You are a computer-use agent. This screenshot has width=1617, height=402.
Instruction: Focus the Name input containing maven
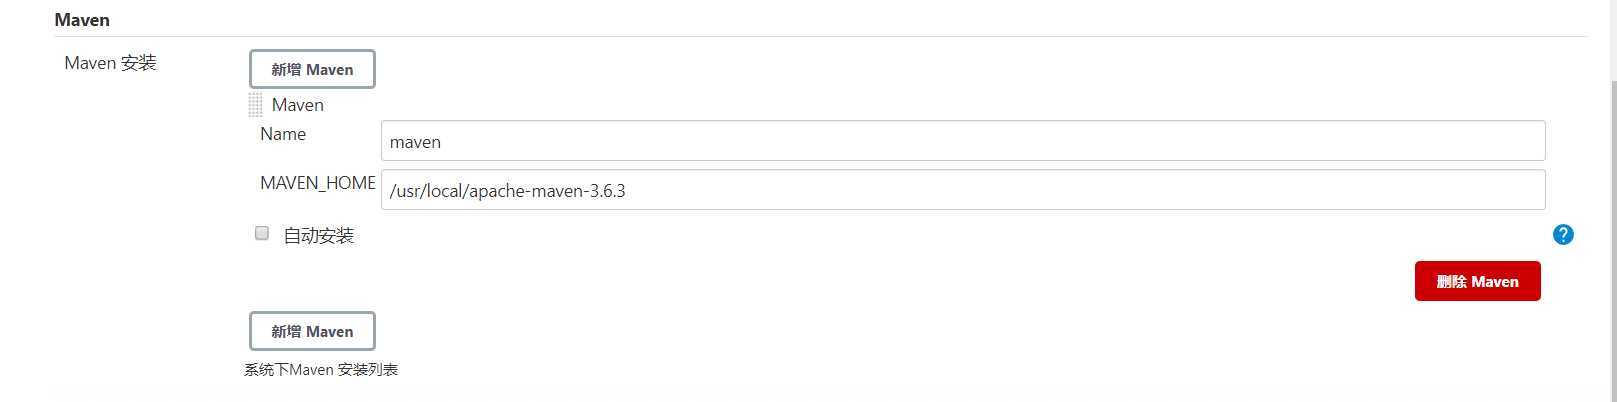click(x=963, y=141)
